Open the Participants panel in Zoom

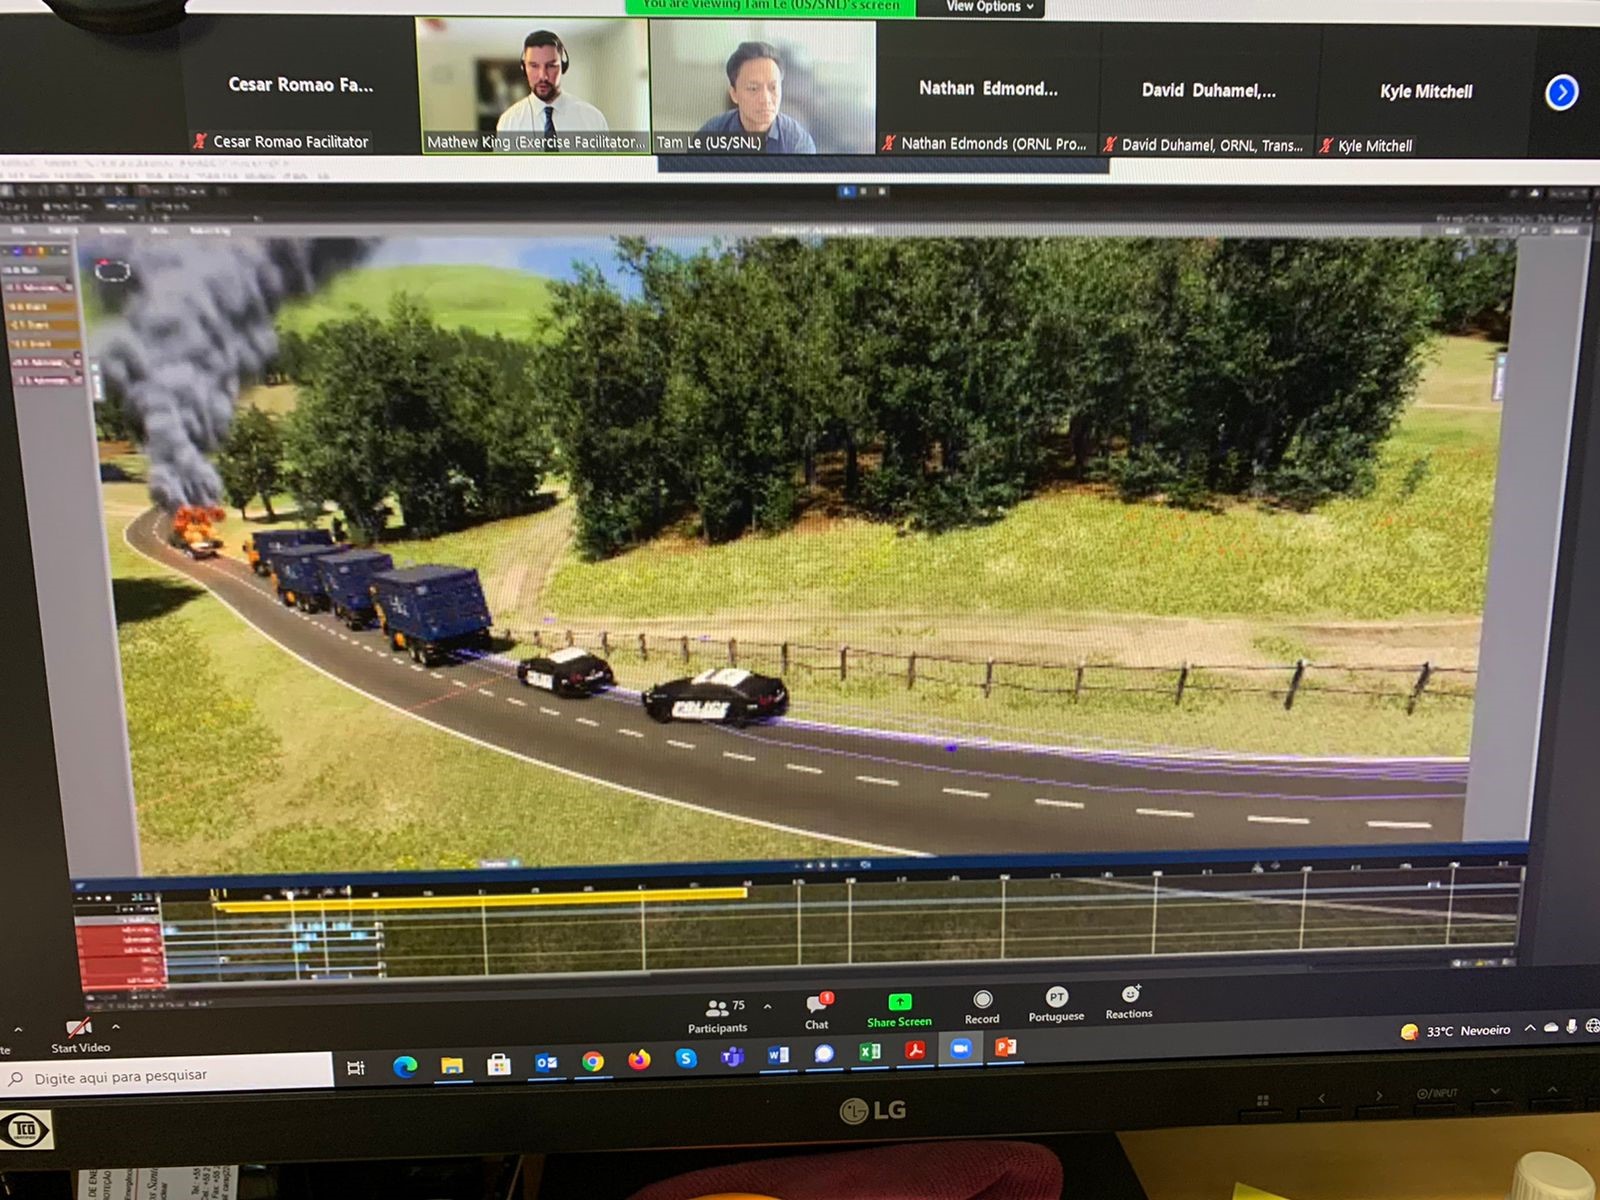click(717, 1013)
